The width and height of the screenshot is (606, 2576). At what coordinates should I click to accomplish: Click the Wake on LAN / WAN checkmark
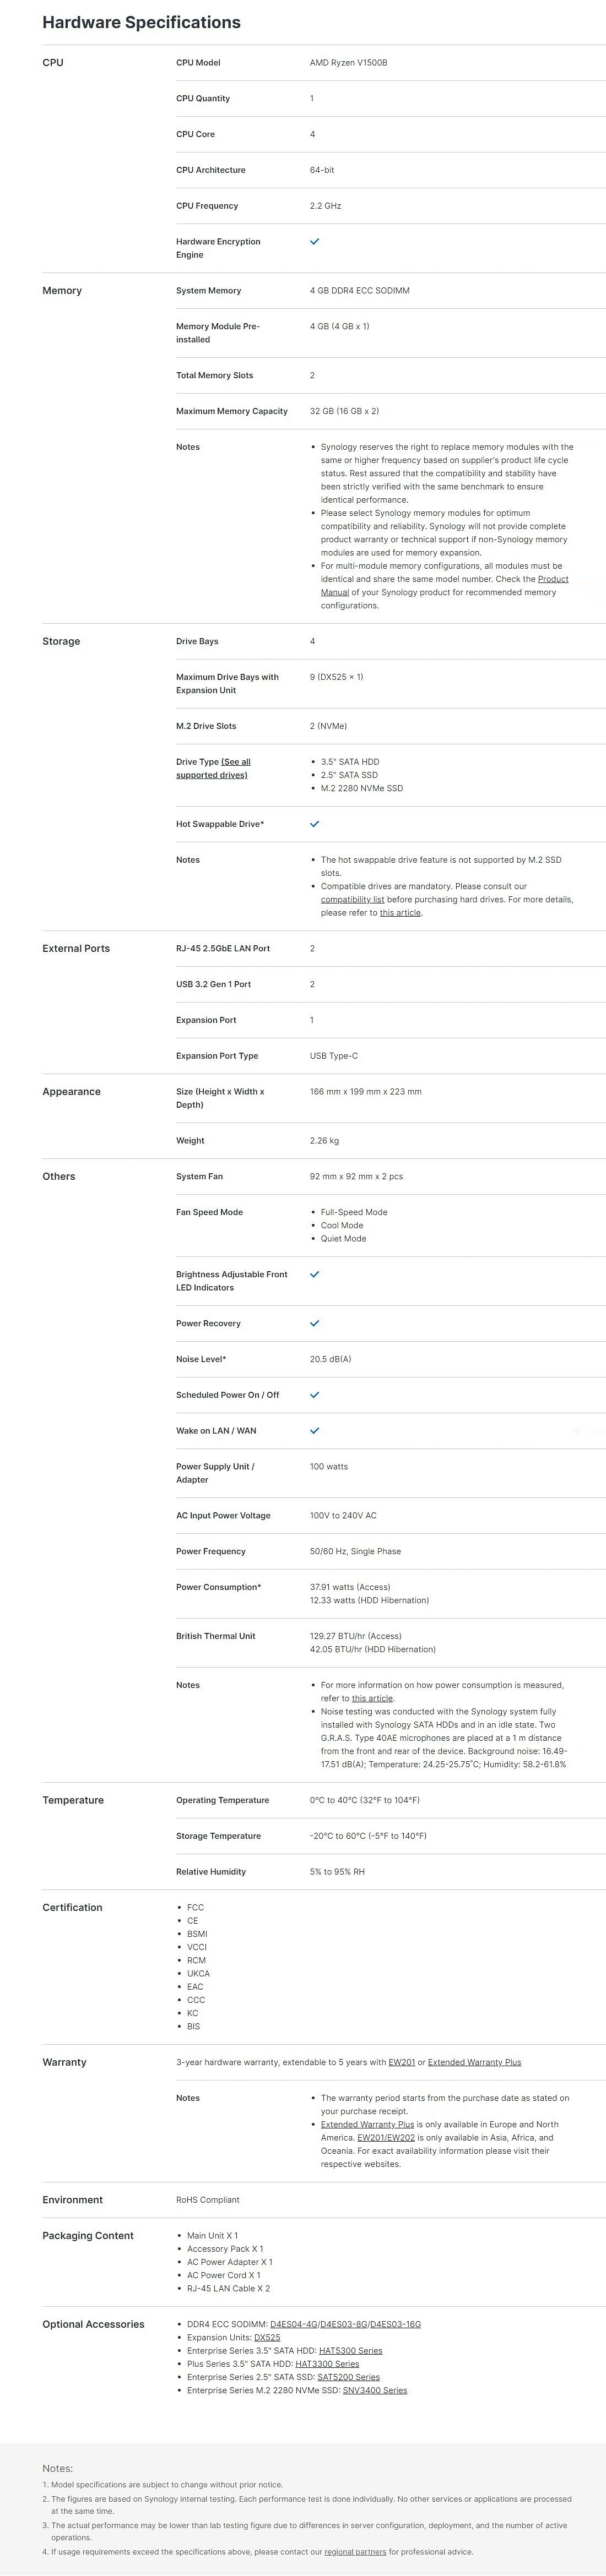(314, 1430)
